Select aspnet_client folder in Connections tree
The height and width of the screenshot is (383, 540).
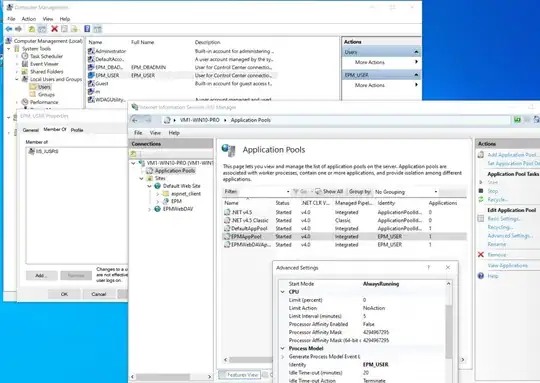(182, 194)
